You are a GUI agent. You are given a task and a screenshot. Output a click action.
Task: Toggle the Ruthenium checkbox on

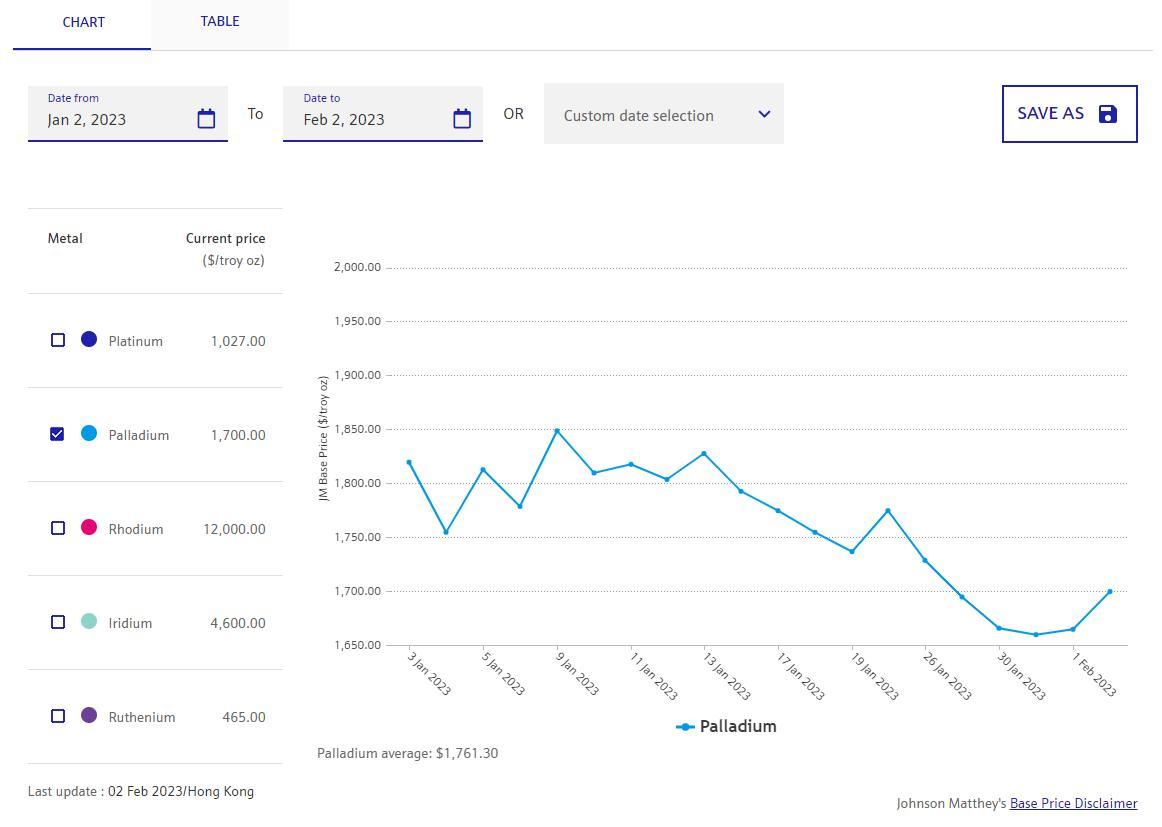[58, 716]
